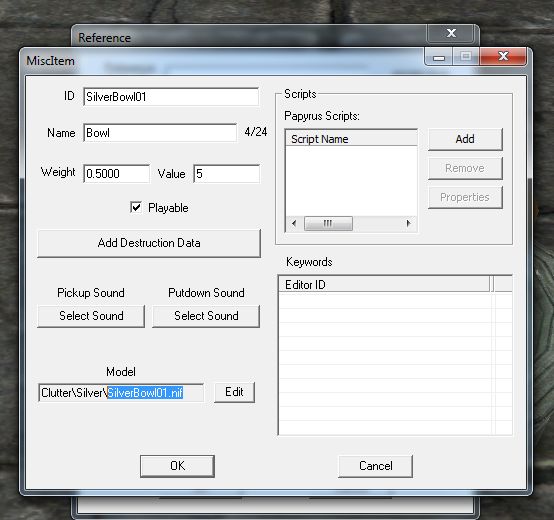Focus the Value input field
Image resolution: width=554 pixels, height=520 pixels.
point(227,173)
